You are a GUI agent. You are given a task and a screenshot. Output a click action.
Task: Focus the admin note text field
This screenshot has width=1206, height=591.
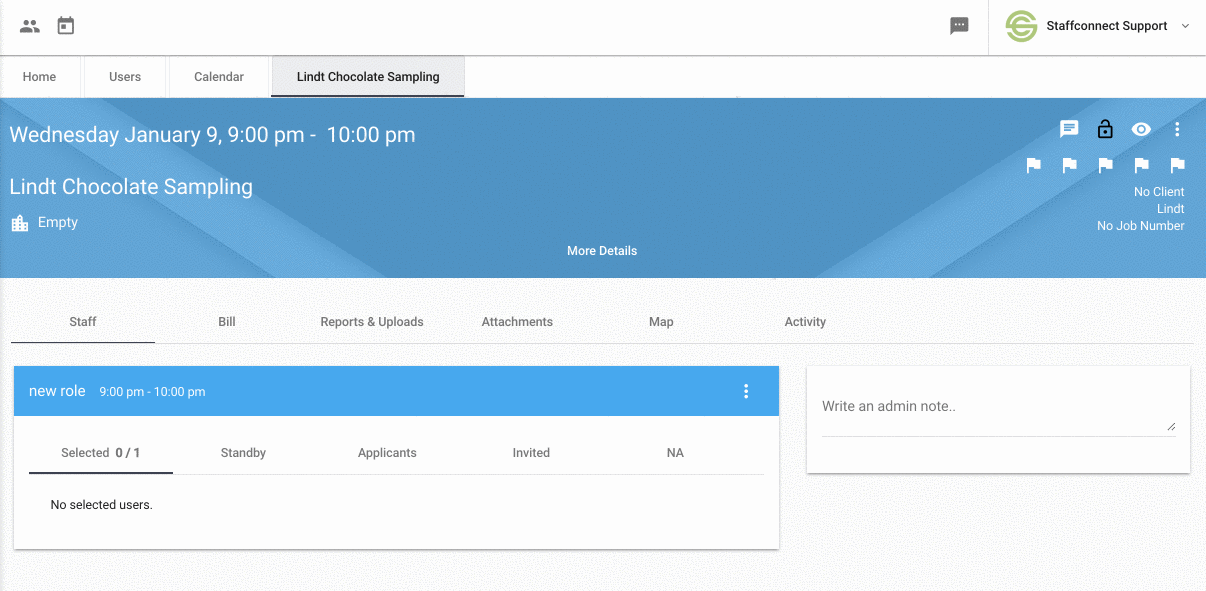(x=998, y=410)
